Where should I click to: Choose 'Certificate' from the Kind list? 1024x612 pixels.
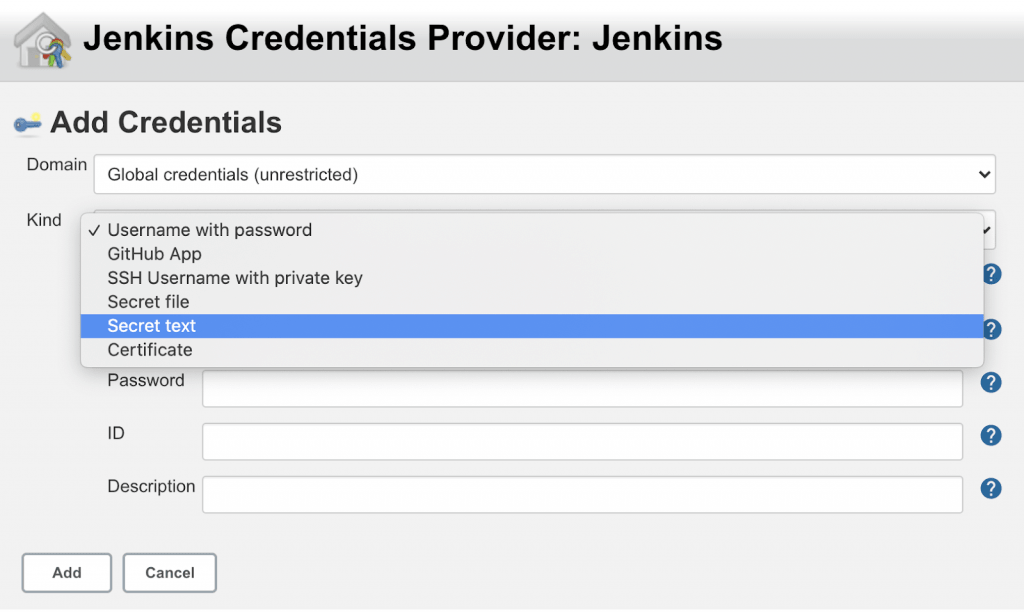(150, 350)
